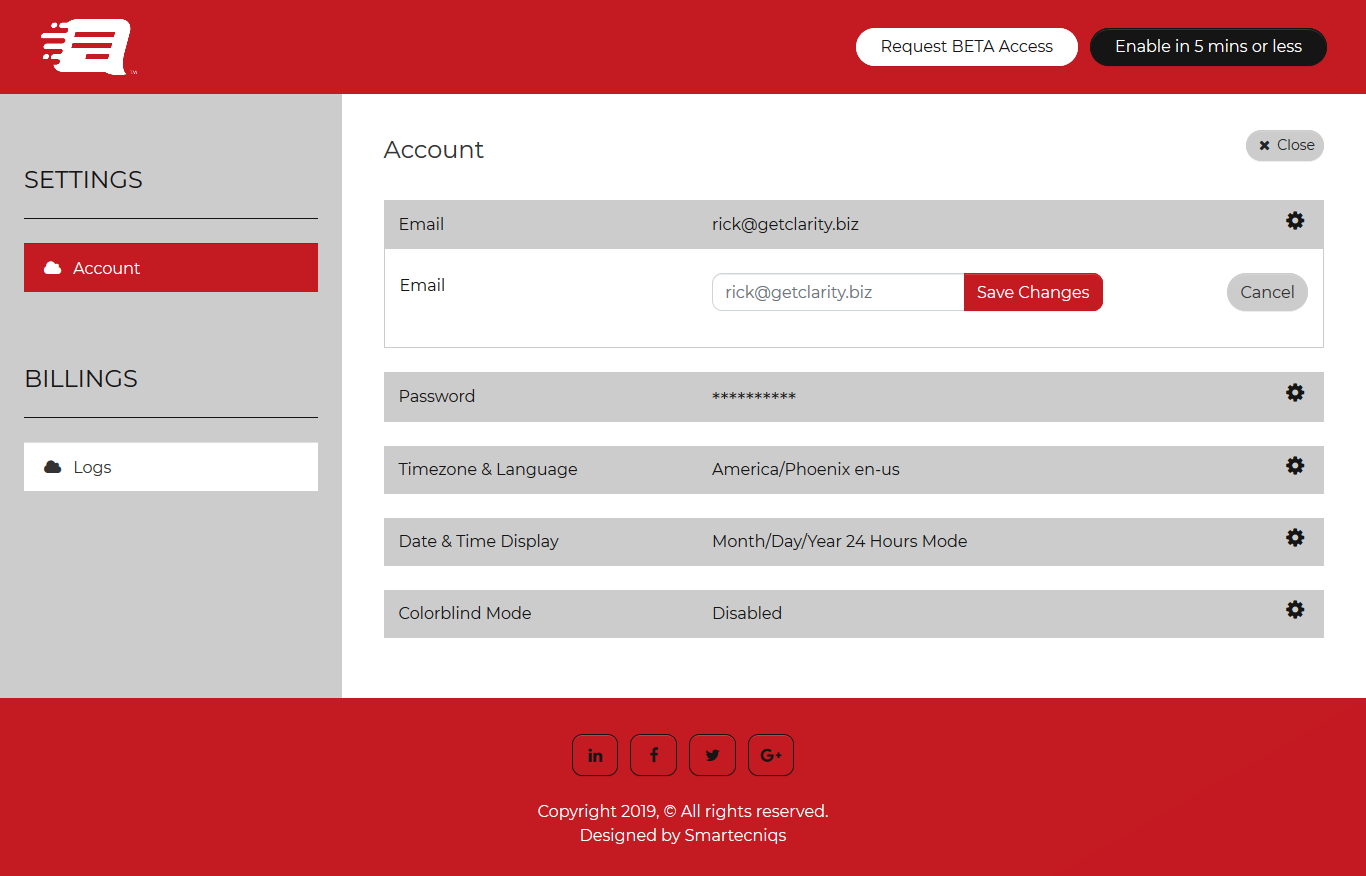The image size is (1366, 876).
Task: Focus the email address input field
Action: tap(838, 292)
